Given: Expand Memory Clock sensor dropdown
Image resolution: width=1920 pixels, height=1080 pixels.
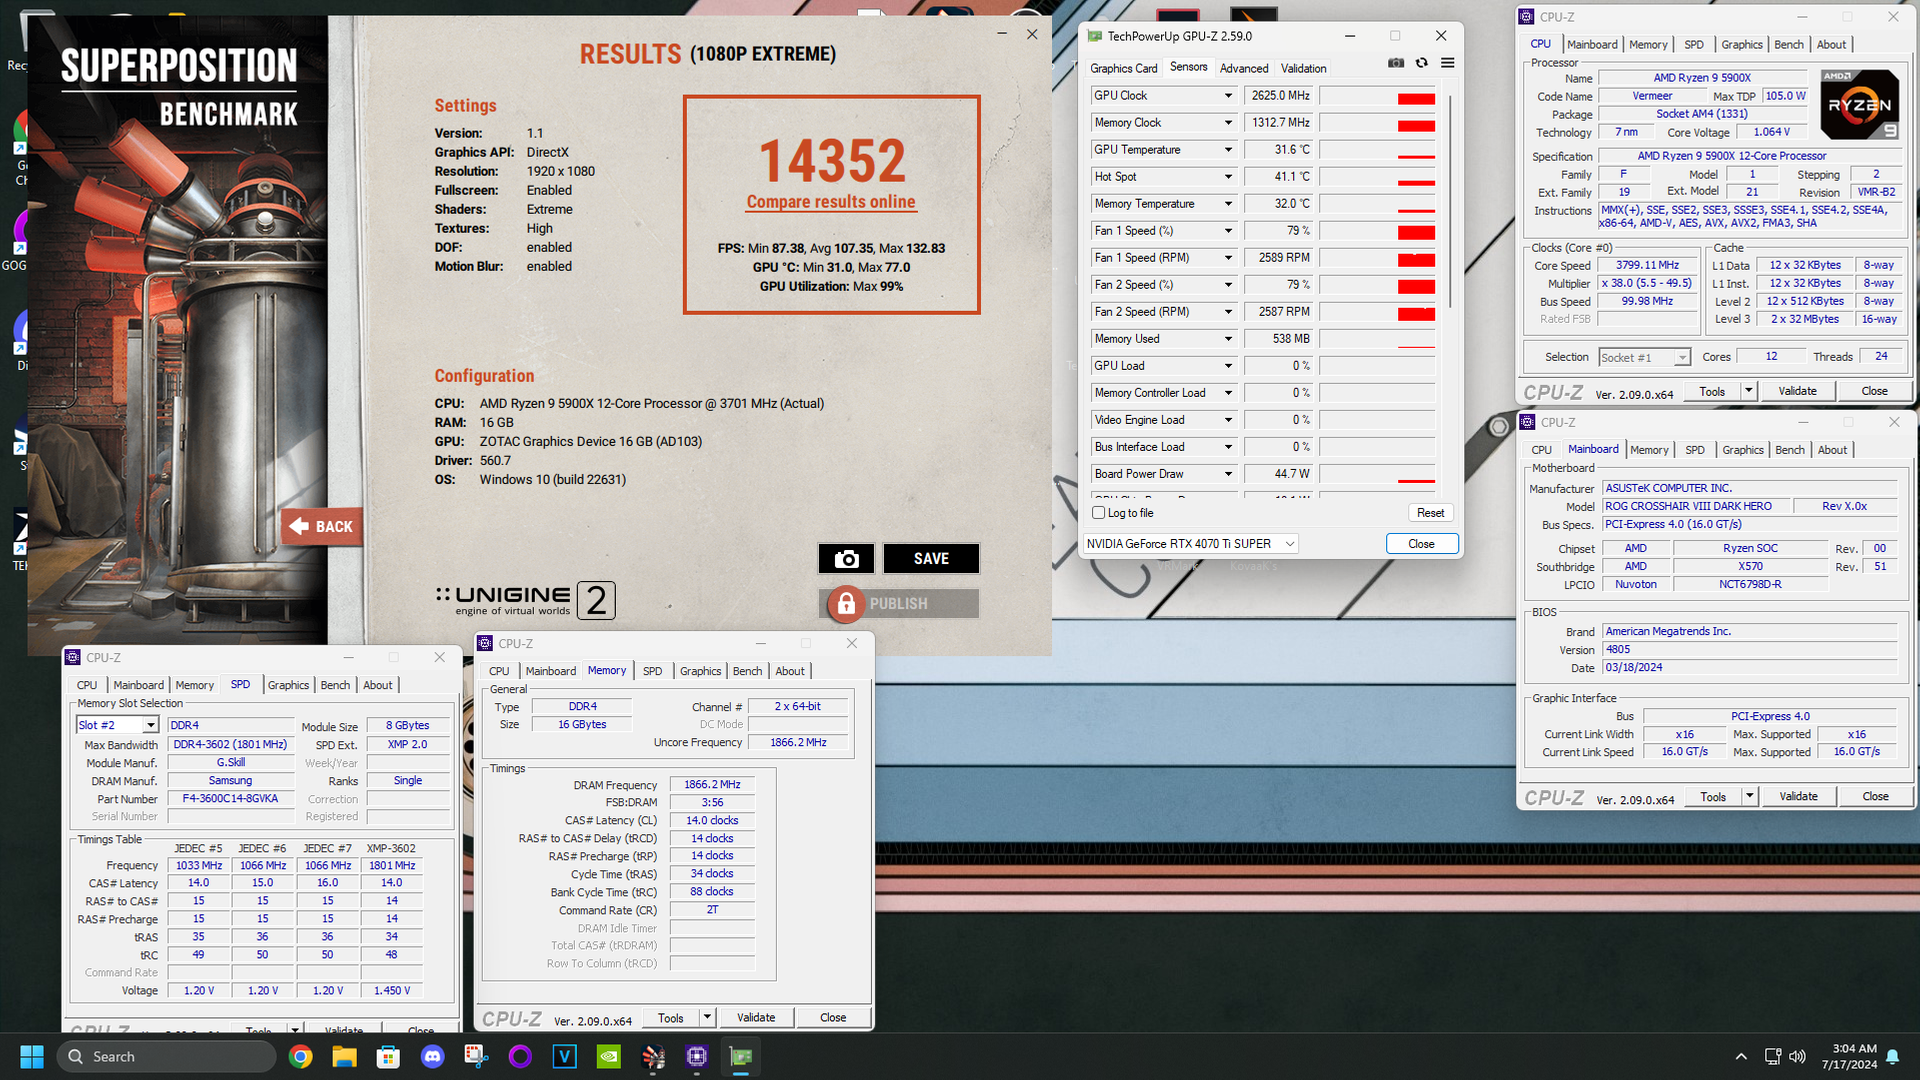Looking at the screenshot, I should tap(1228, 123).
